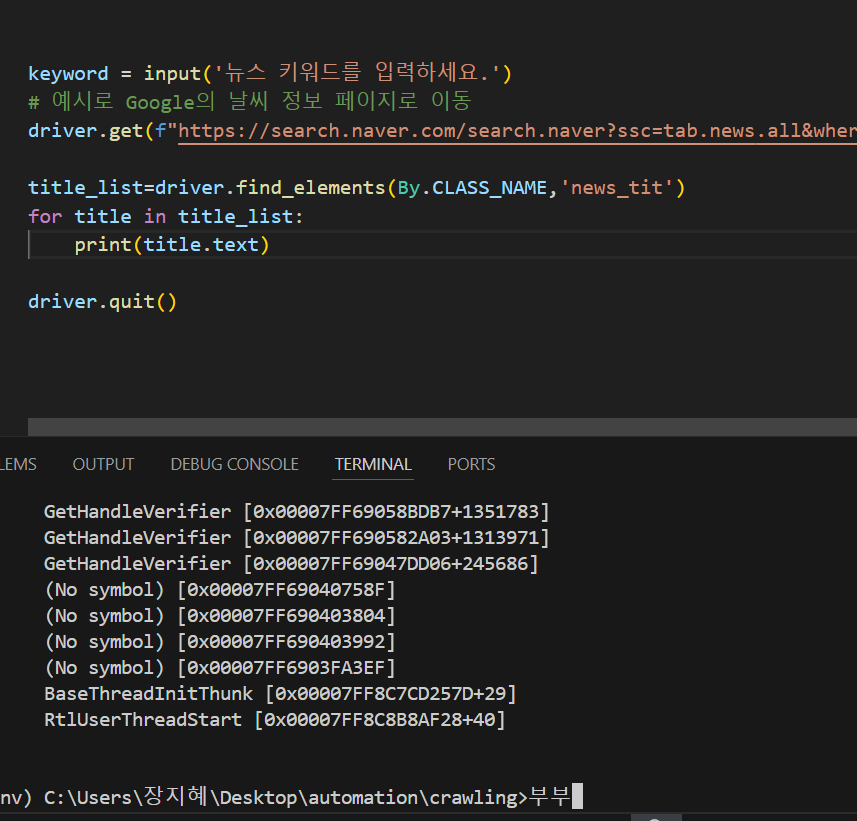857x821 pixels.
Task: Click By.CLASS_NAME in the code
Action: [472, 188]
